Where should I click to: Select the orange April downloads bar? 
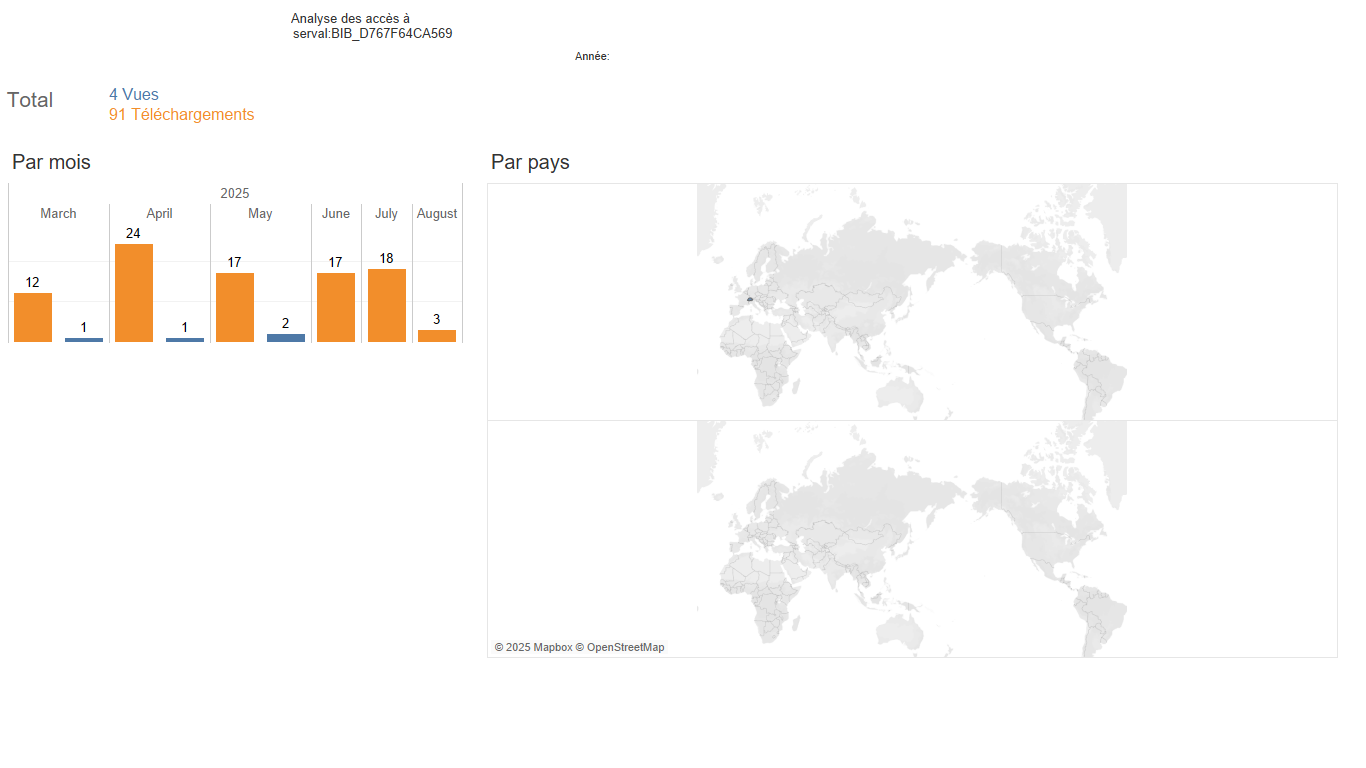pos(134,293)
